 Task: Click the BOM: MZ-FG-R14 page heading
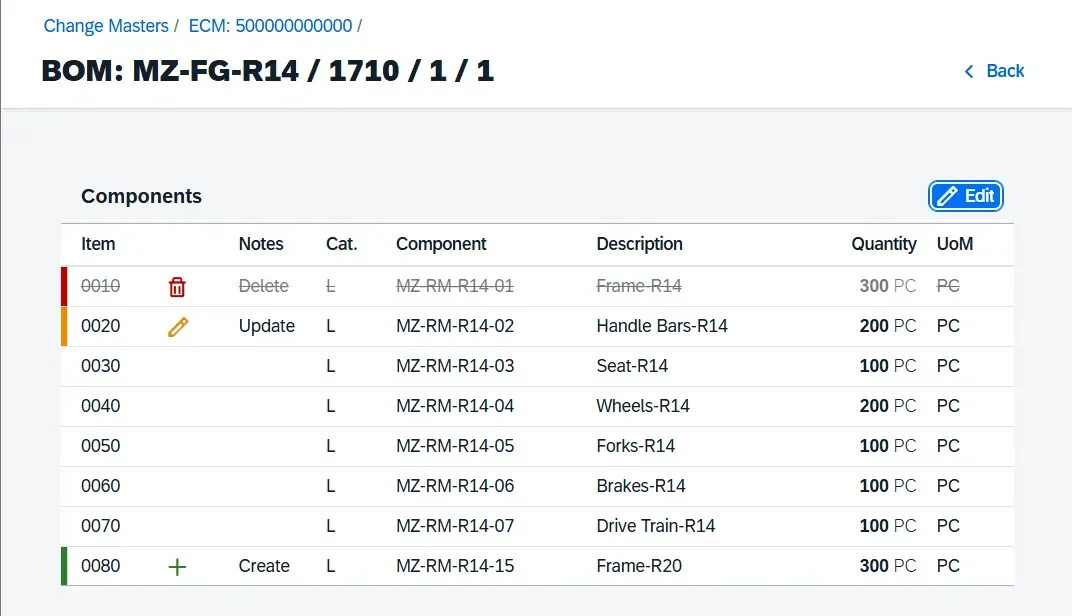point(265,71)
